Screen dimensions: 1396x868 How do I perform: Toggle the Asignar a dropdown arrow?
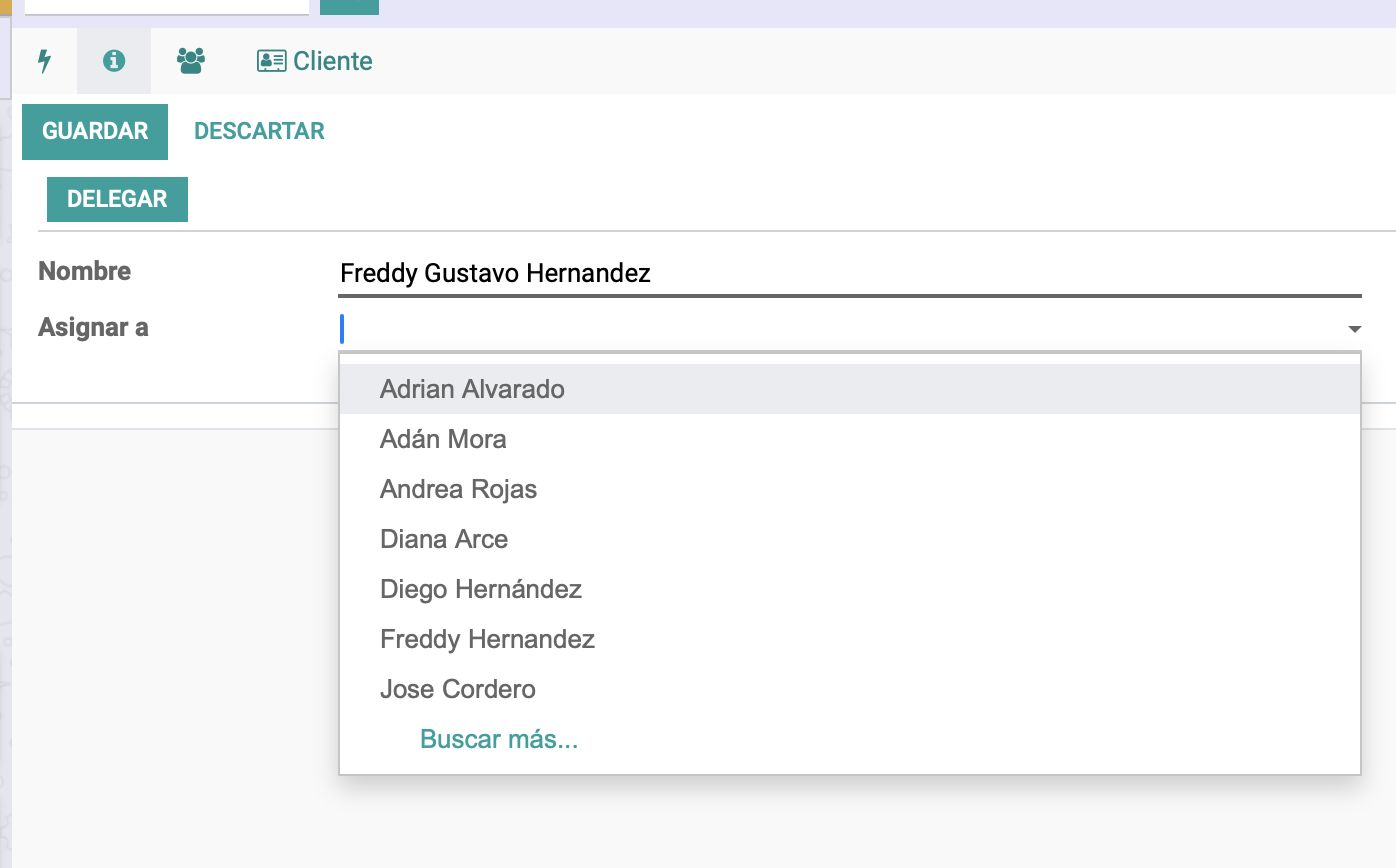tap(1354, 329)
